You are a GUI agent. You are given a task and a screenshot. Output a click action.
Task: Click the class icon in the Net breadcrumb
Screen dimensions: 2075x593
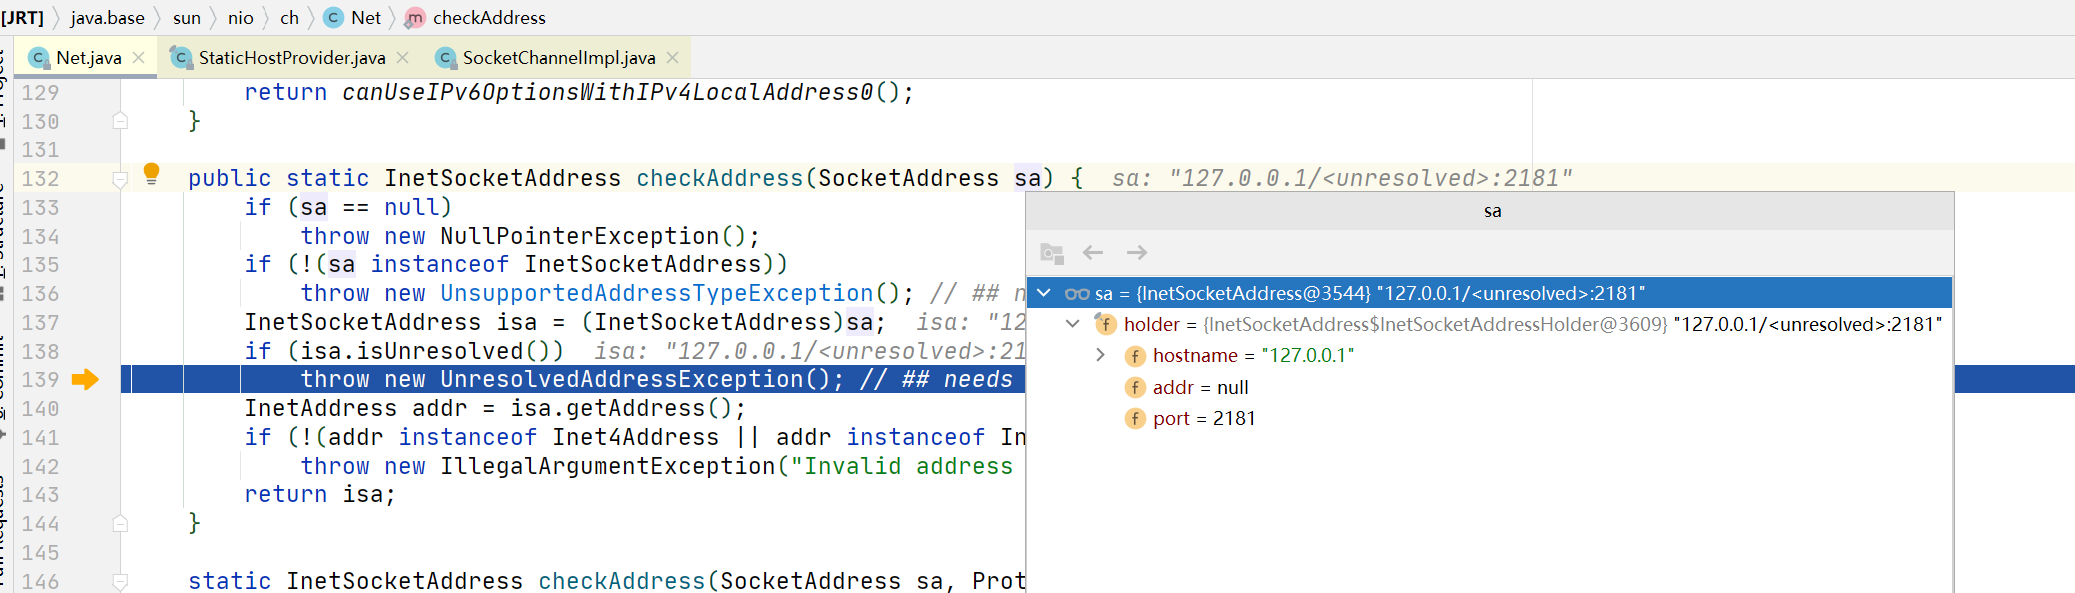pyautogui.click(x=334, y=17)
